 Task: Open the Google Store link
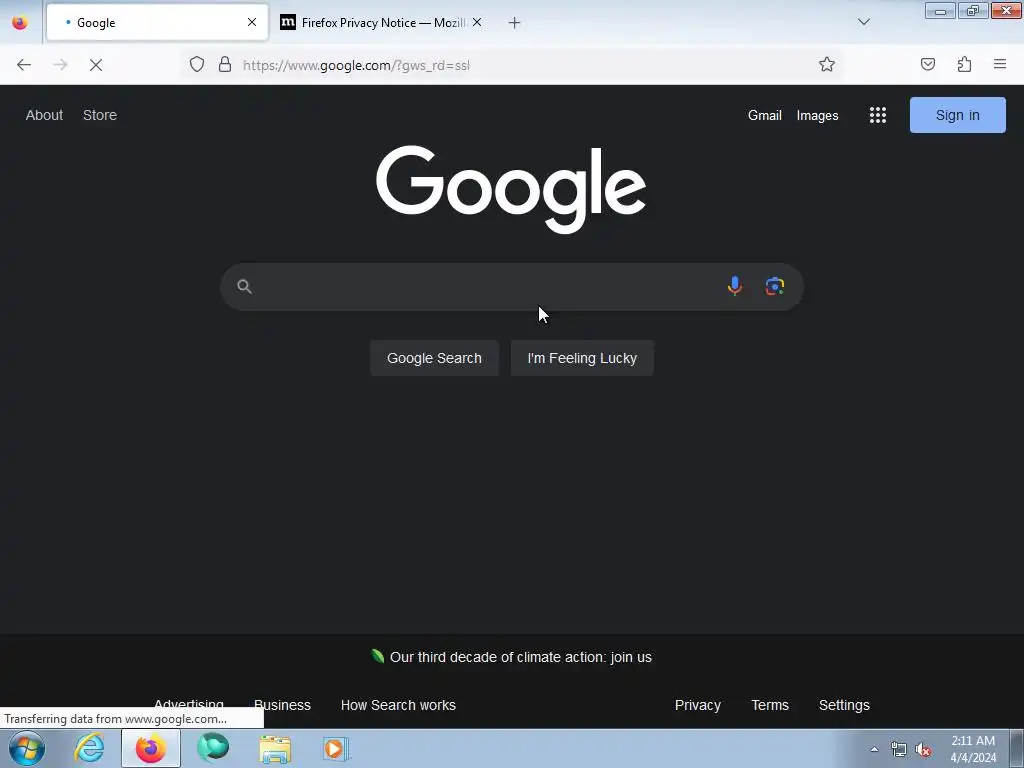(x=100, y=115)
